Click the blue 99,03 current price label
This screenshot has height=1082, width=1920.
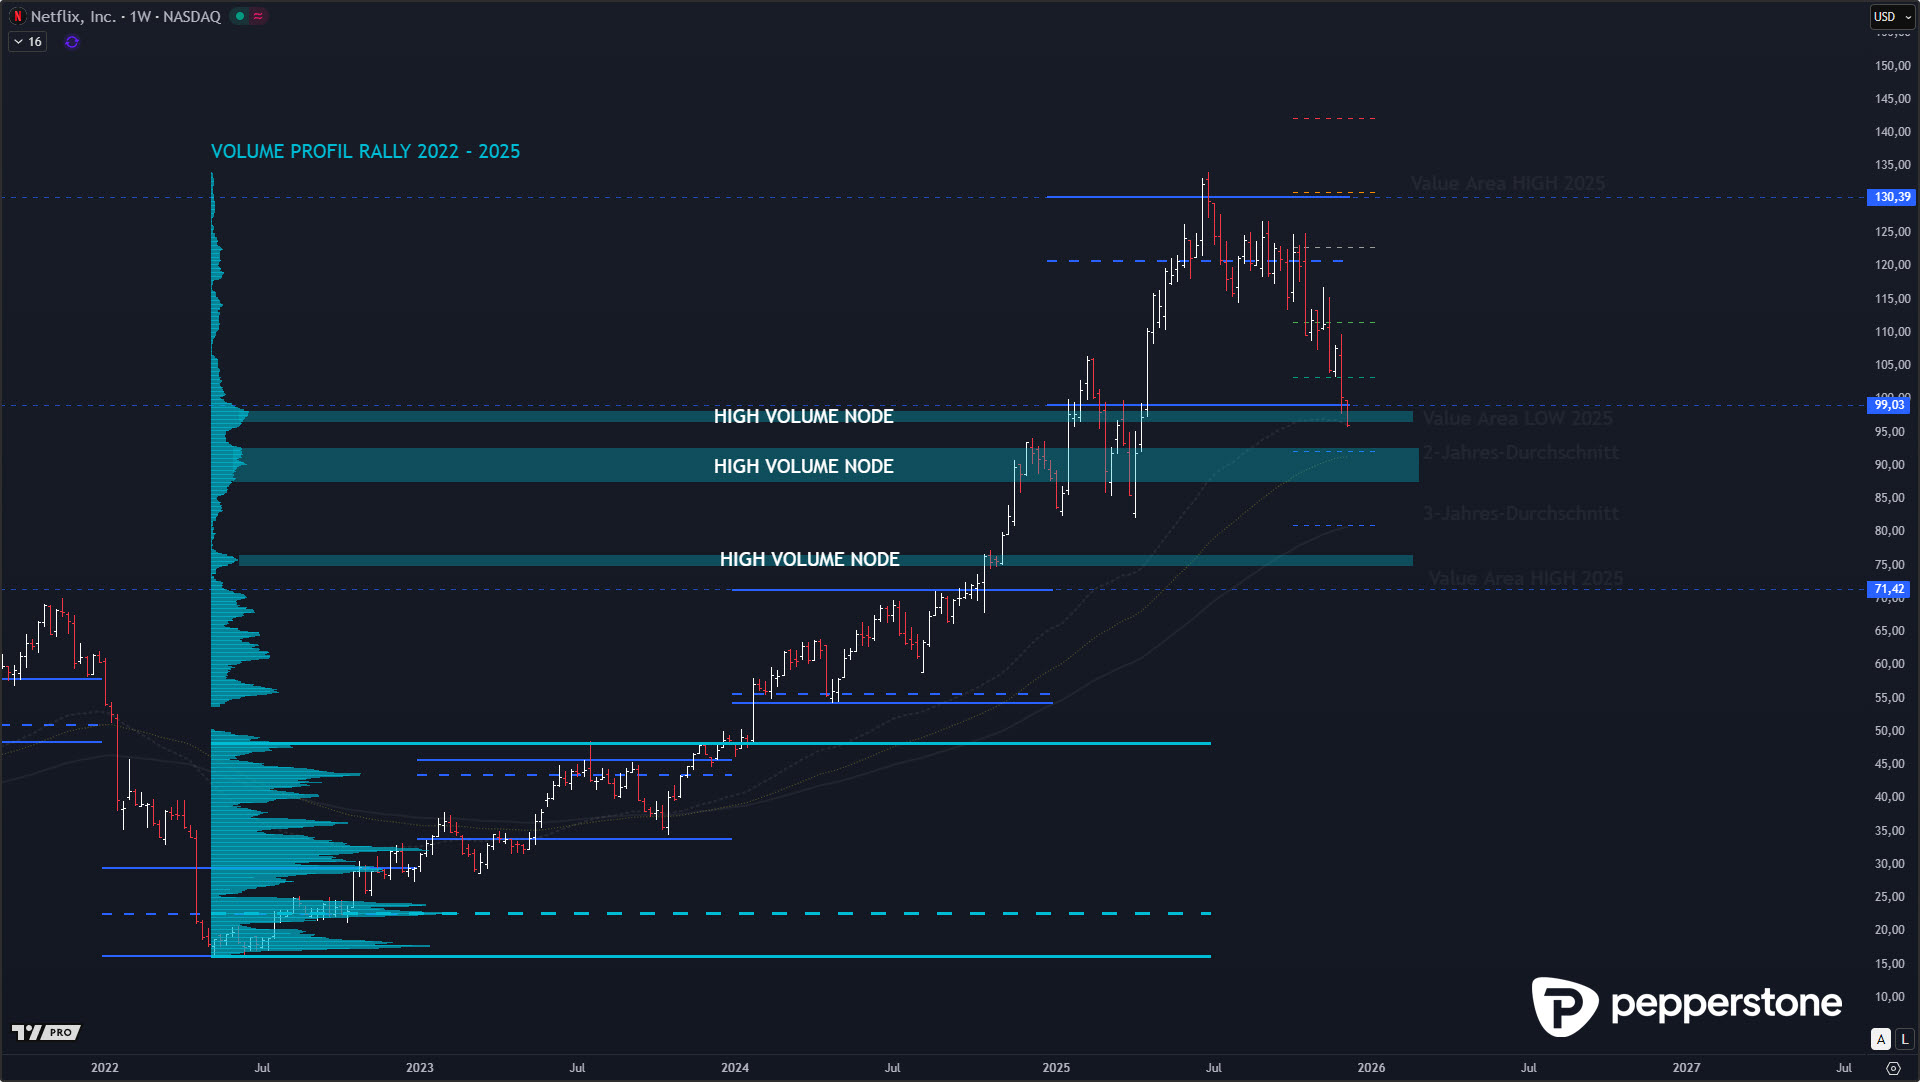pyautogui.click(x=1889, y=405)
